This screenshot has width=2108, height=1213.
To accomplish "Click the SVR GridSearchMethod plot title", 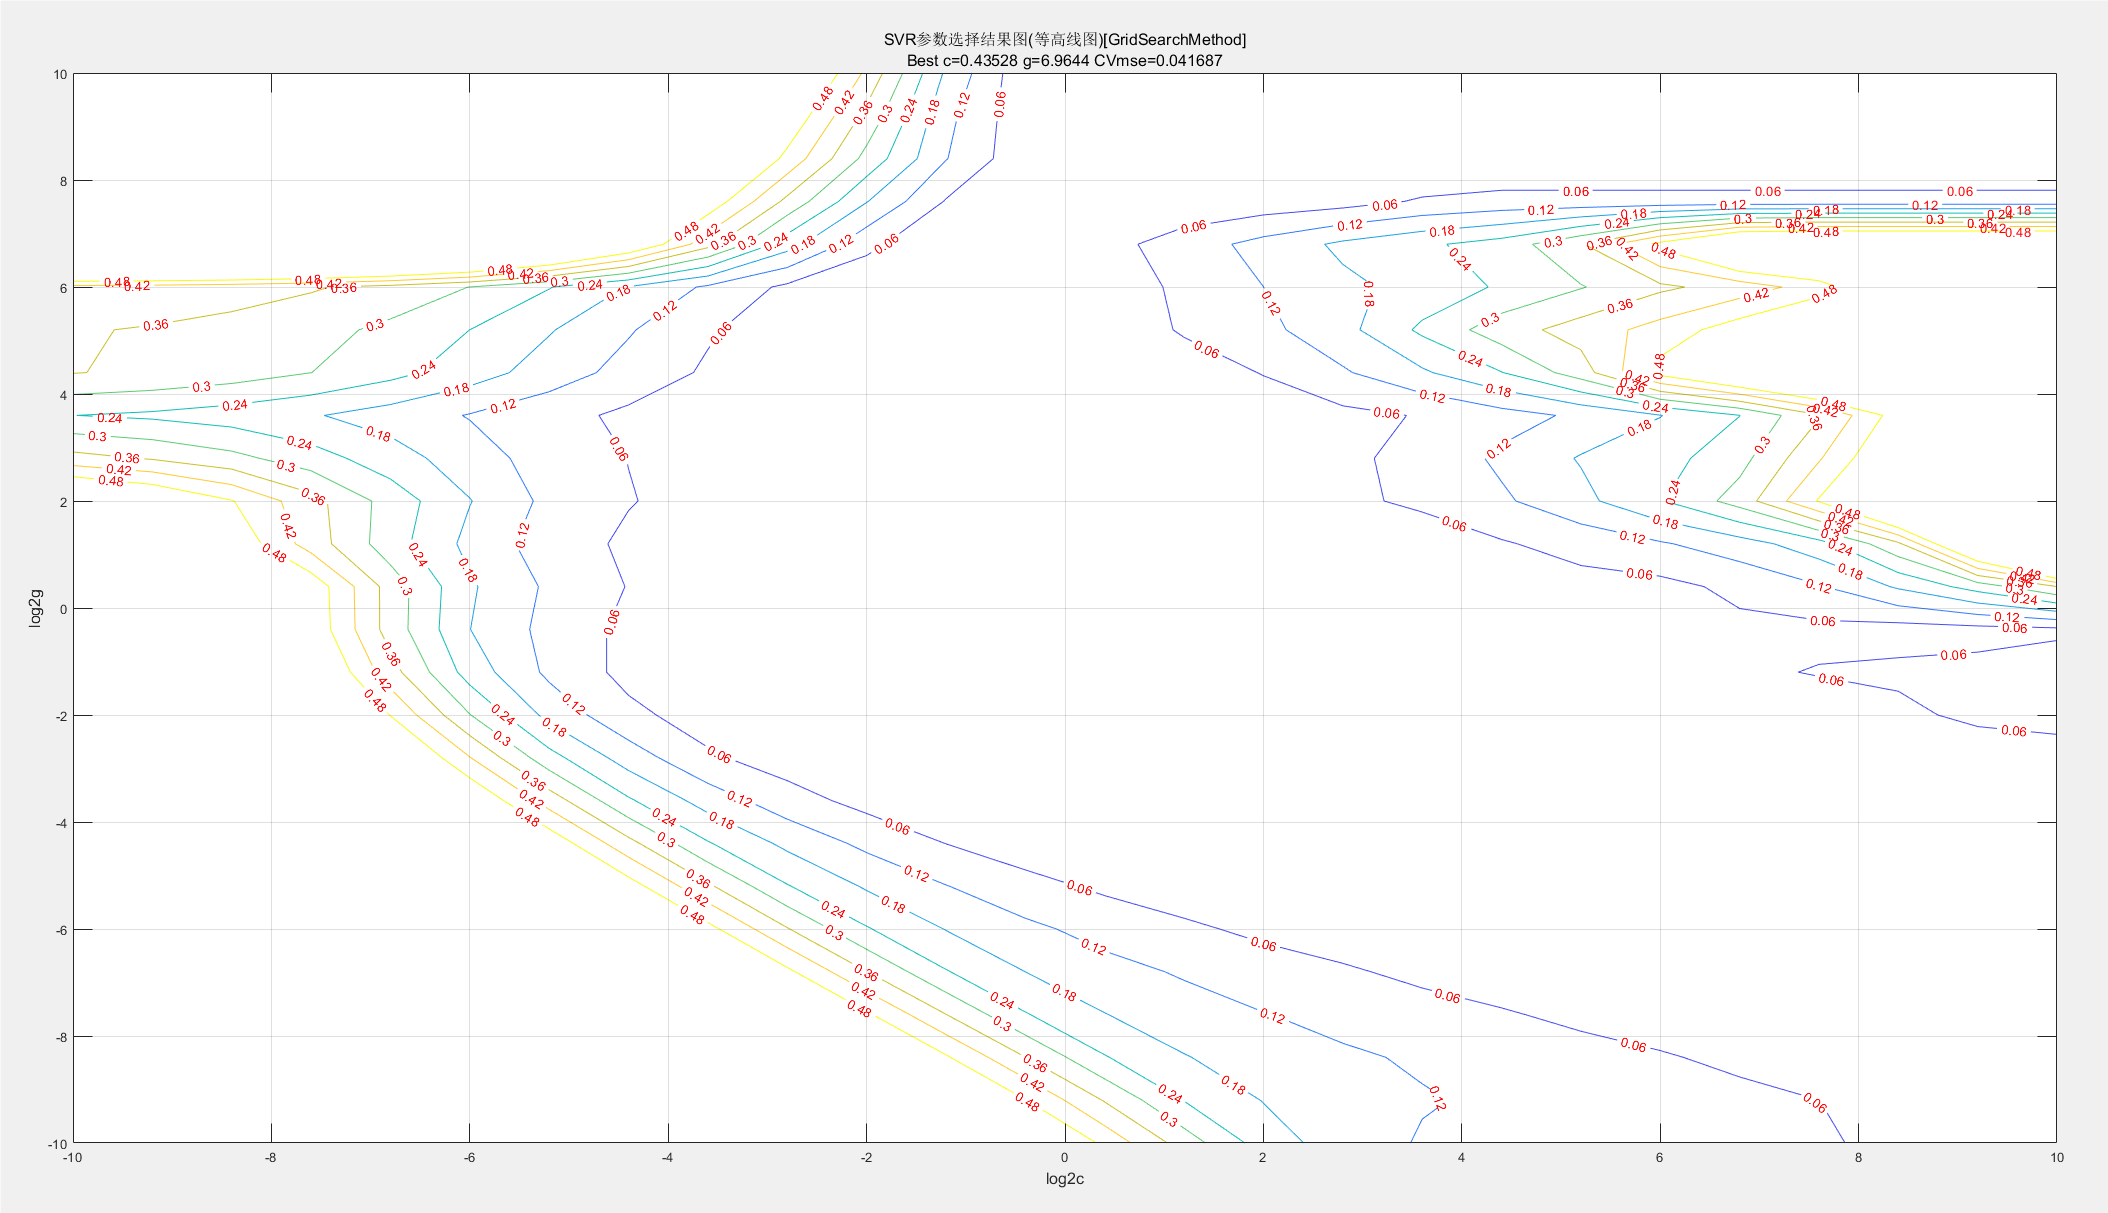I will (1064, 40).
